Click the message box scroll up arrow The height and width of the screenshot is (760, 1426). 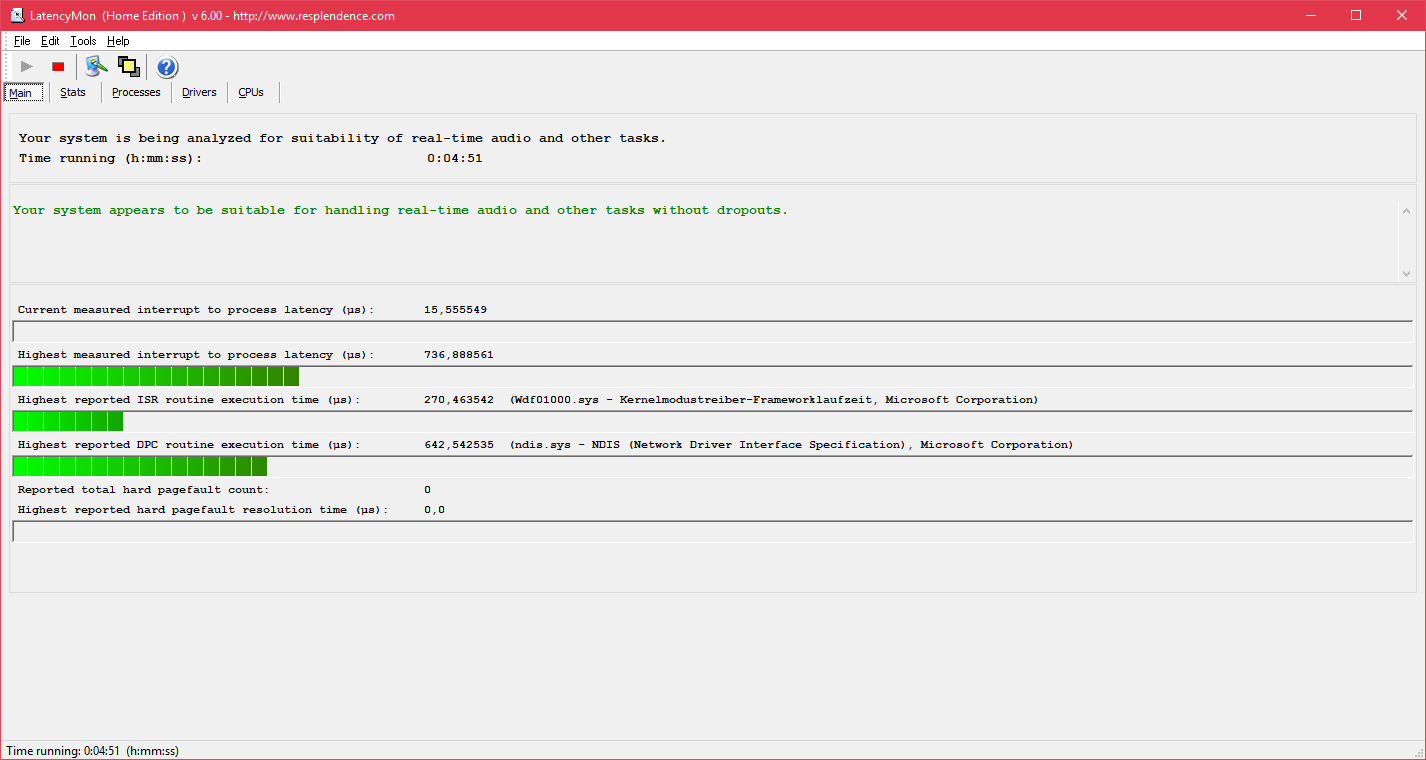[1406, 212]
